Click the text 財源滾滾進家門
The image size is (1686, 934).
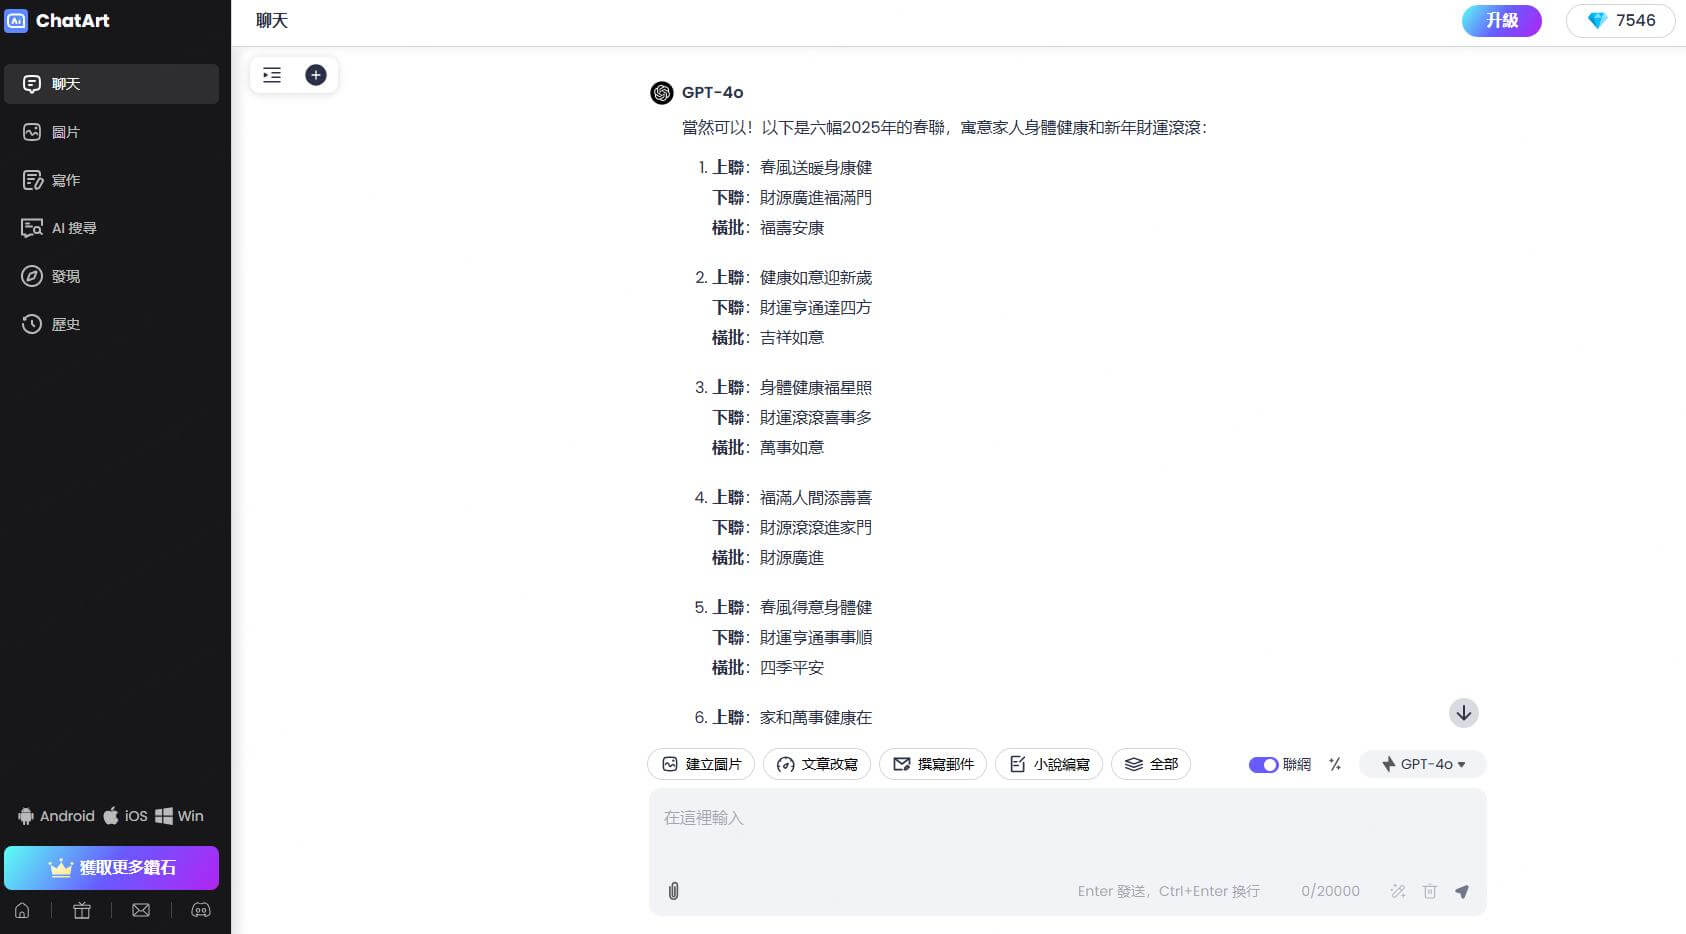pos(816,528)
